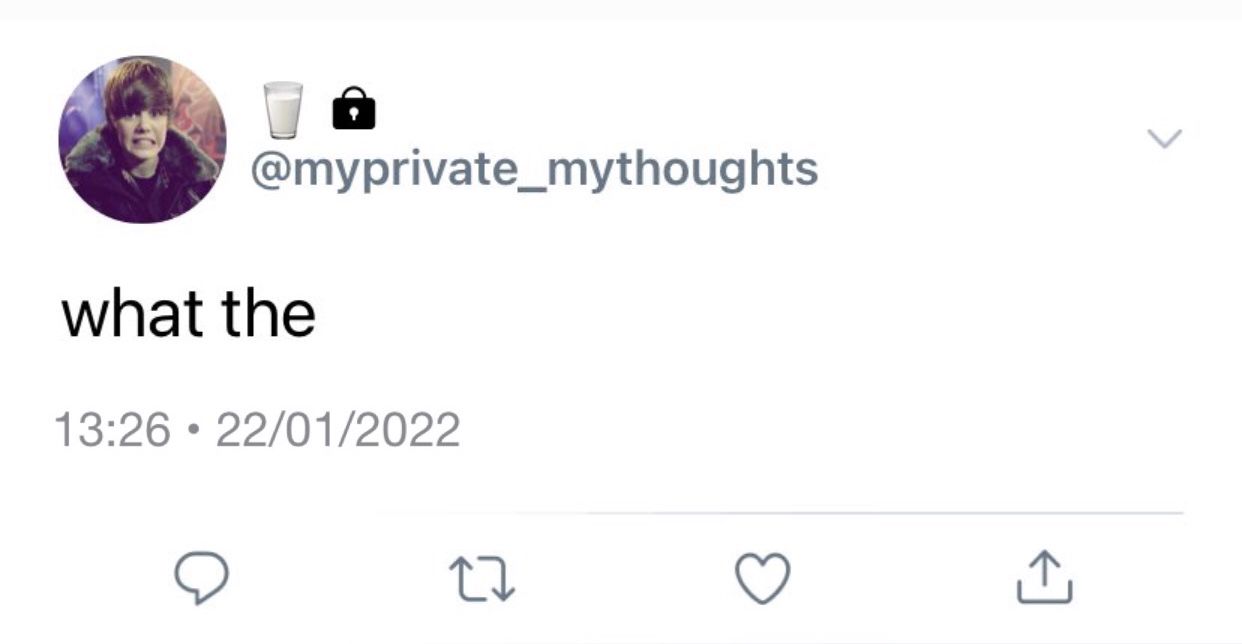Expand the tweet options chevron
Image resolution: width=1242 pixels, height=644 pixels.
[x=1164, y=137]
